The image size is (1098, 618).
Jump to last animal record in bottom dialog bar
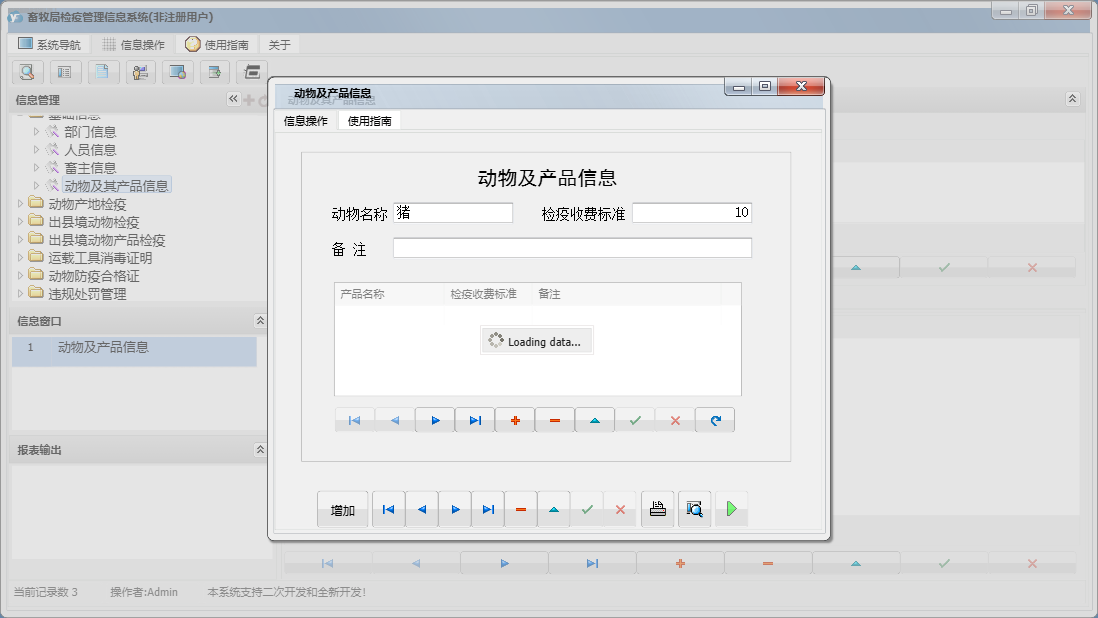[488, 510]
